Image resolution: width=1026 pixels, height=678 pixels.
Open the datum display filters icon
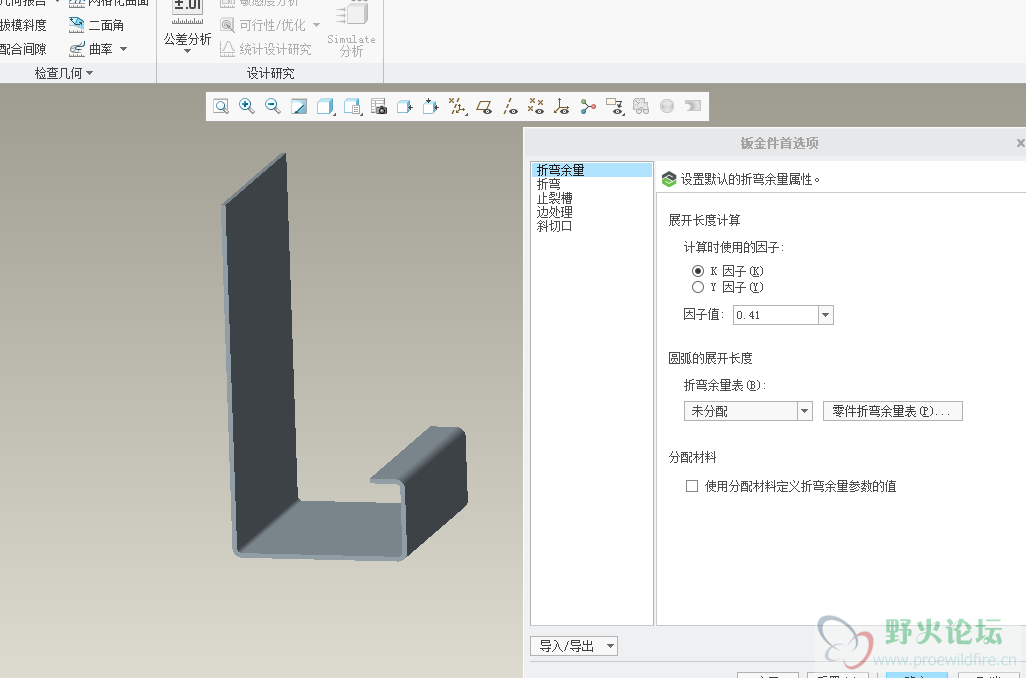pos(457,106)
